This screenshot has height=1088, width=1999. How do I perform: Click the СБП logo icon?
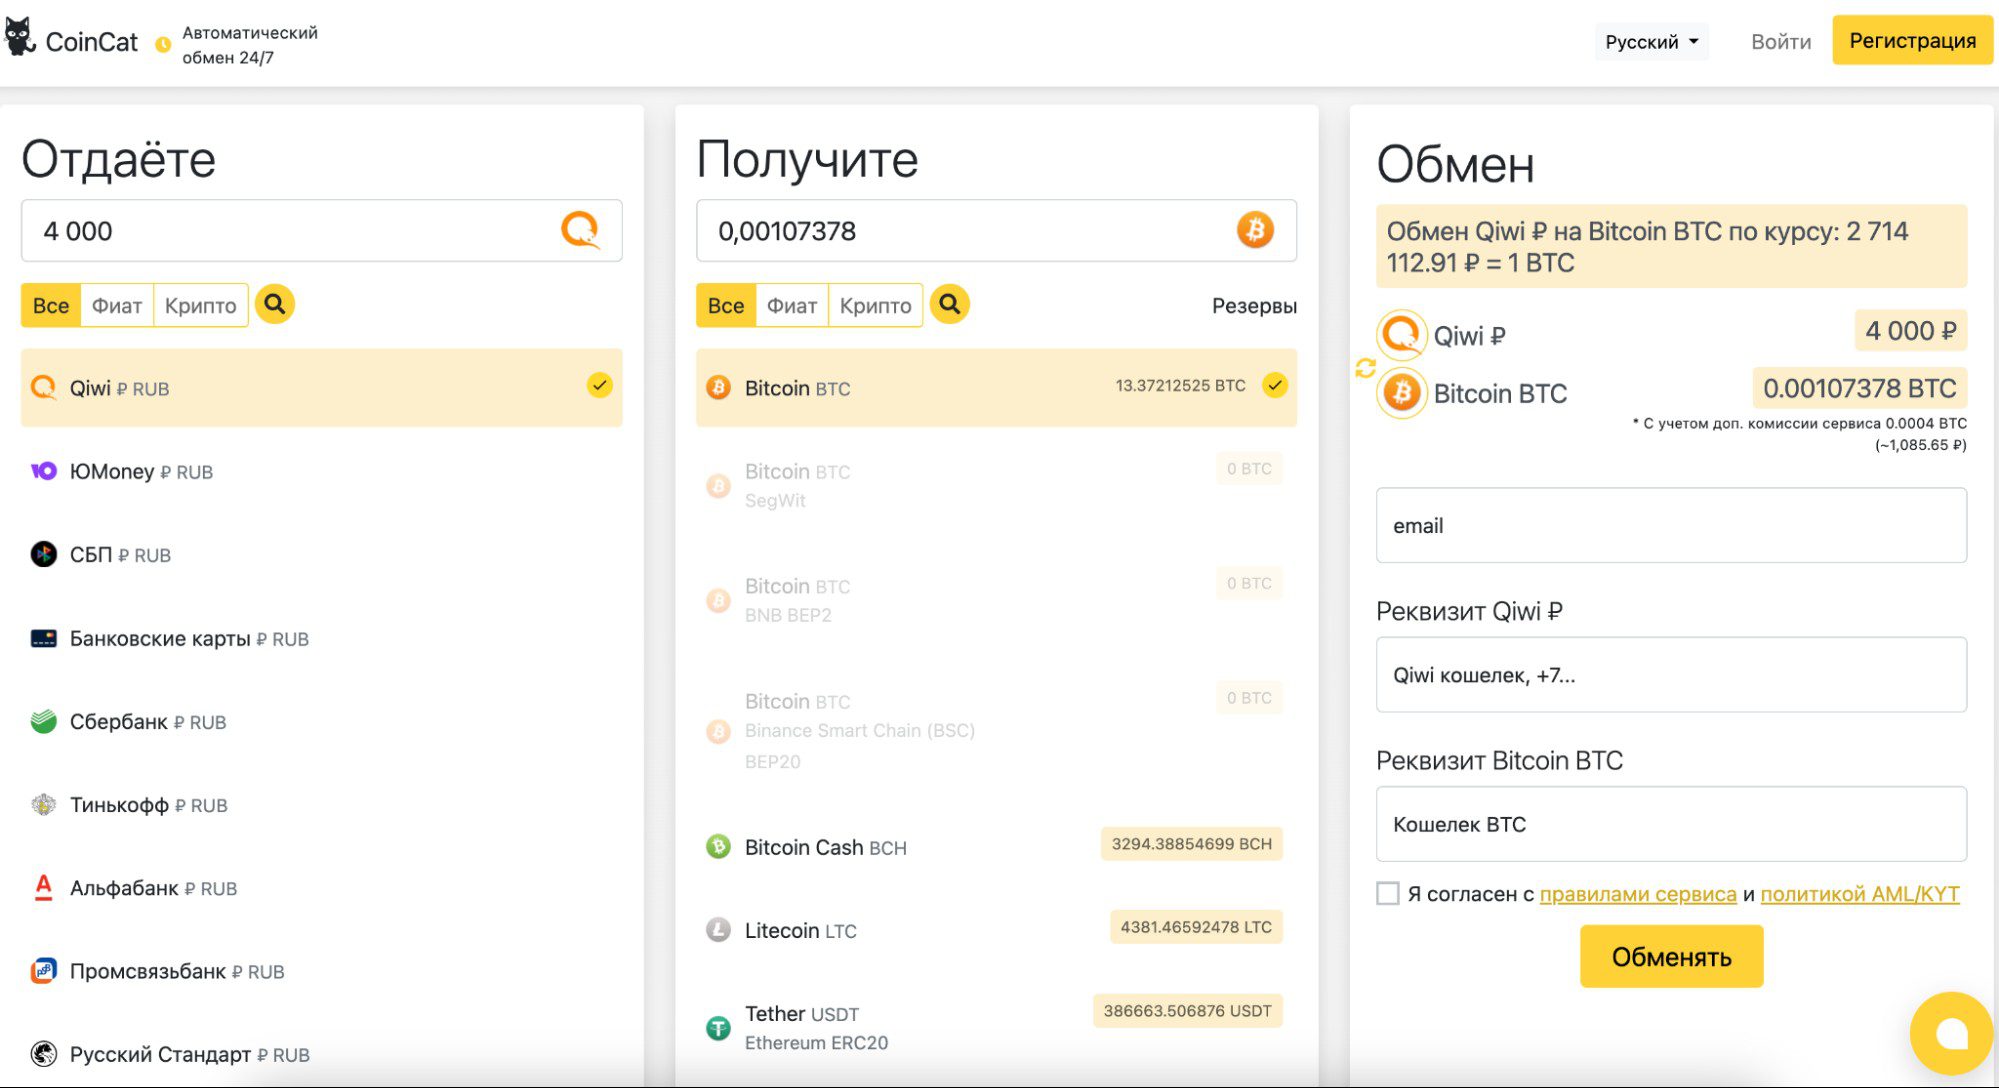tap(43, 553)
